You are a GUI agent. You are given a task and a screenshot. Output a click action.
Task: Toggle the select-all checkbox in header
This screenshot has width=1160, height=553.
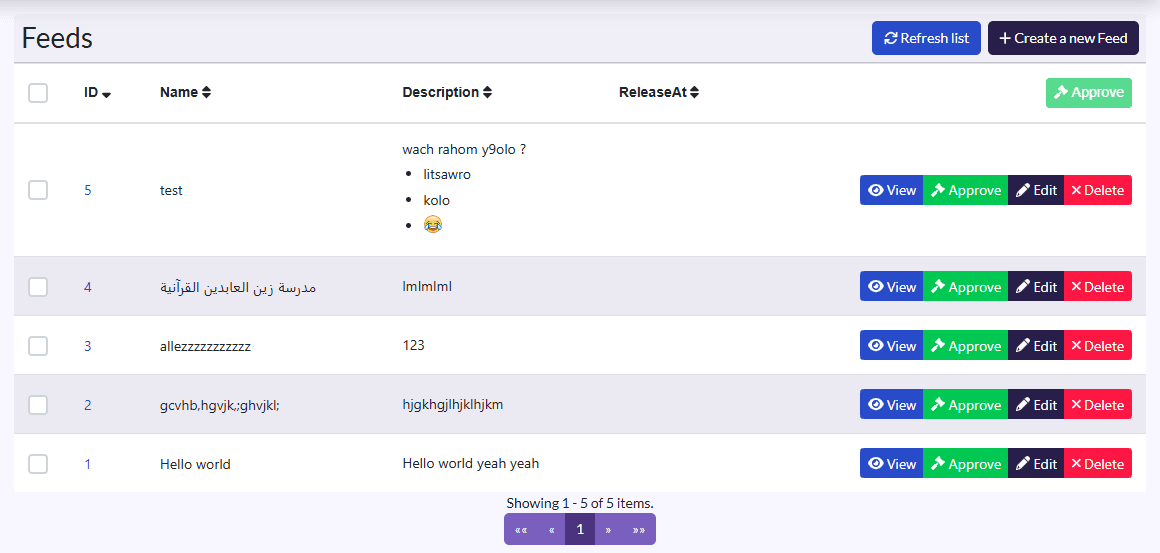tap(38, 93)
